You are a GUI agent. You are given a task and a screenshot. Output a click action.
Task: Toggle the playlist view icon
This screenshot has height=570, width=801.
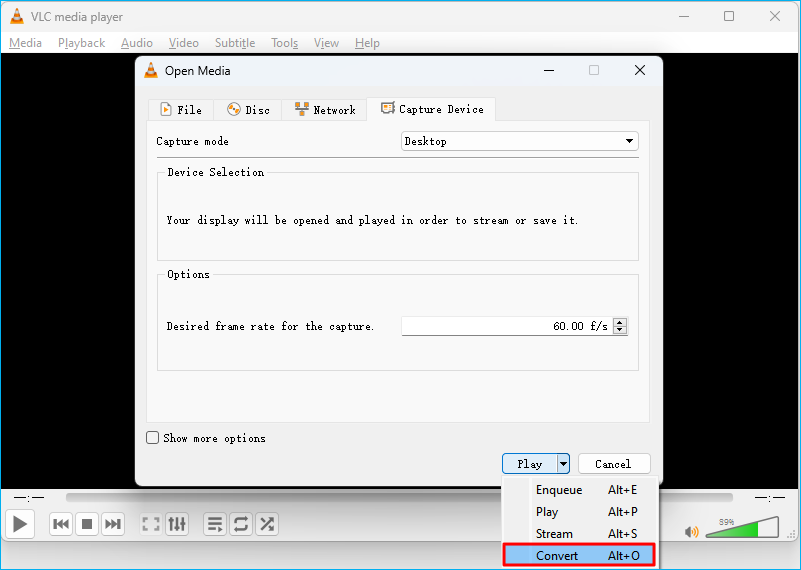pyautogui.click(x=215, y=524)
